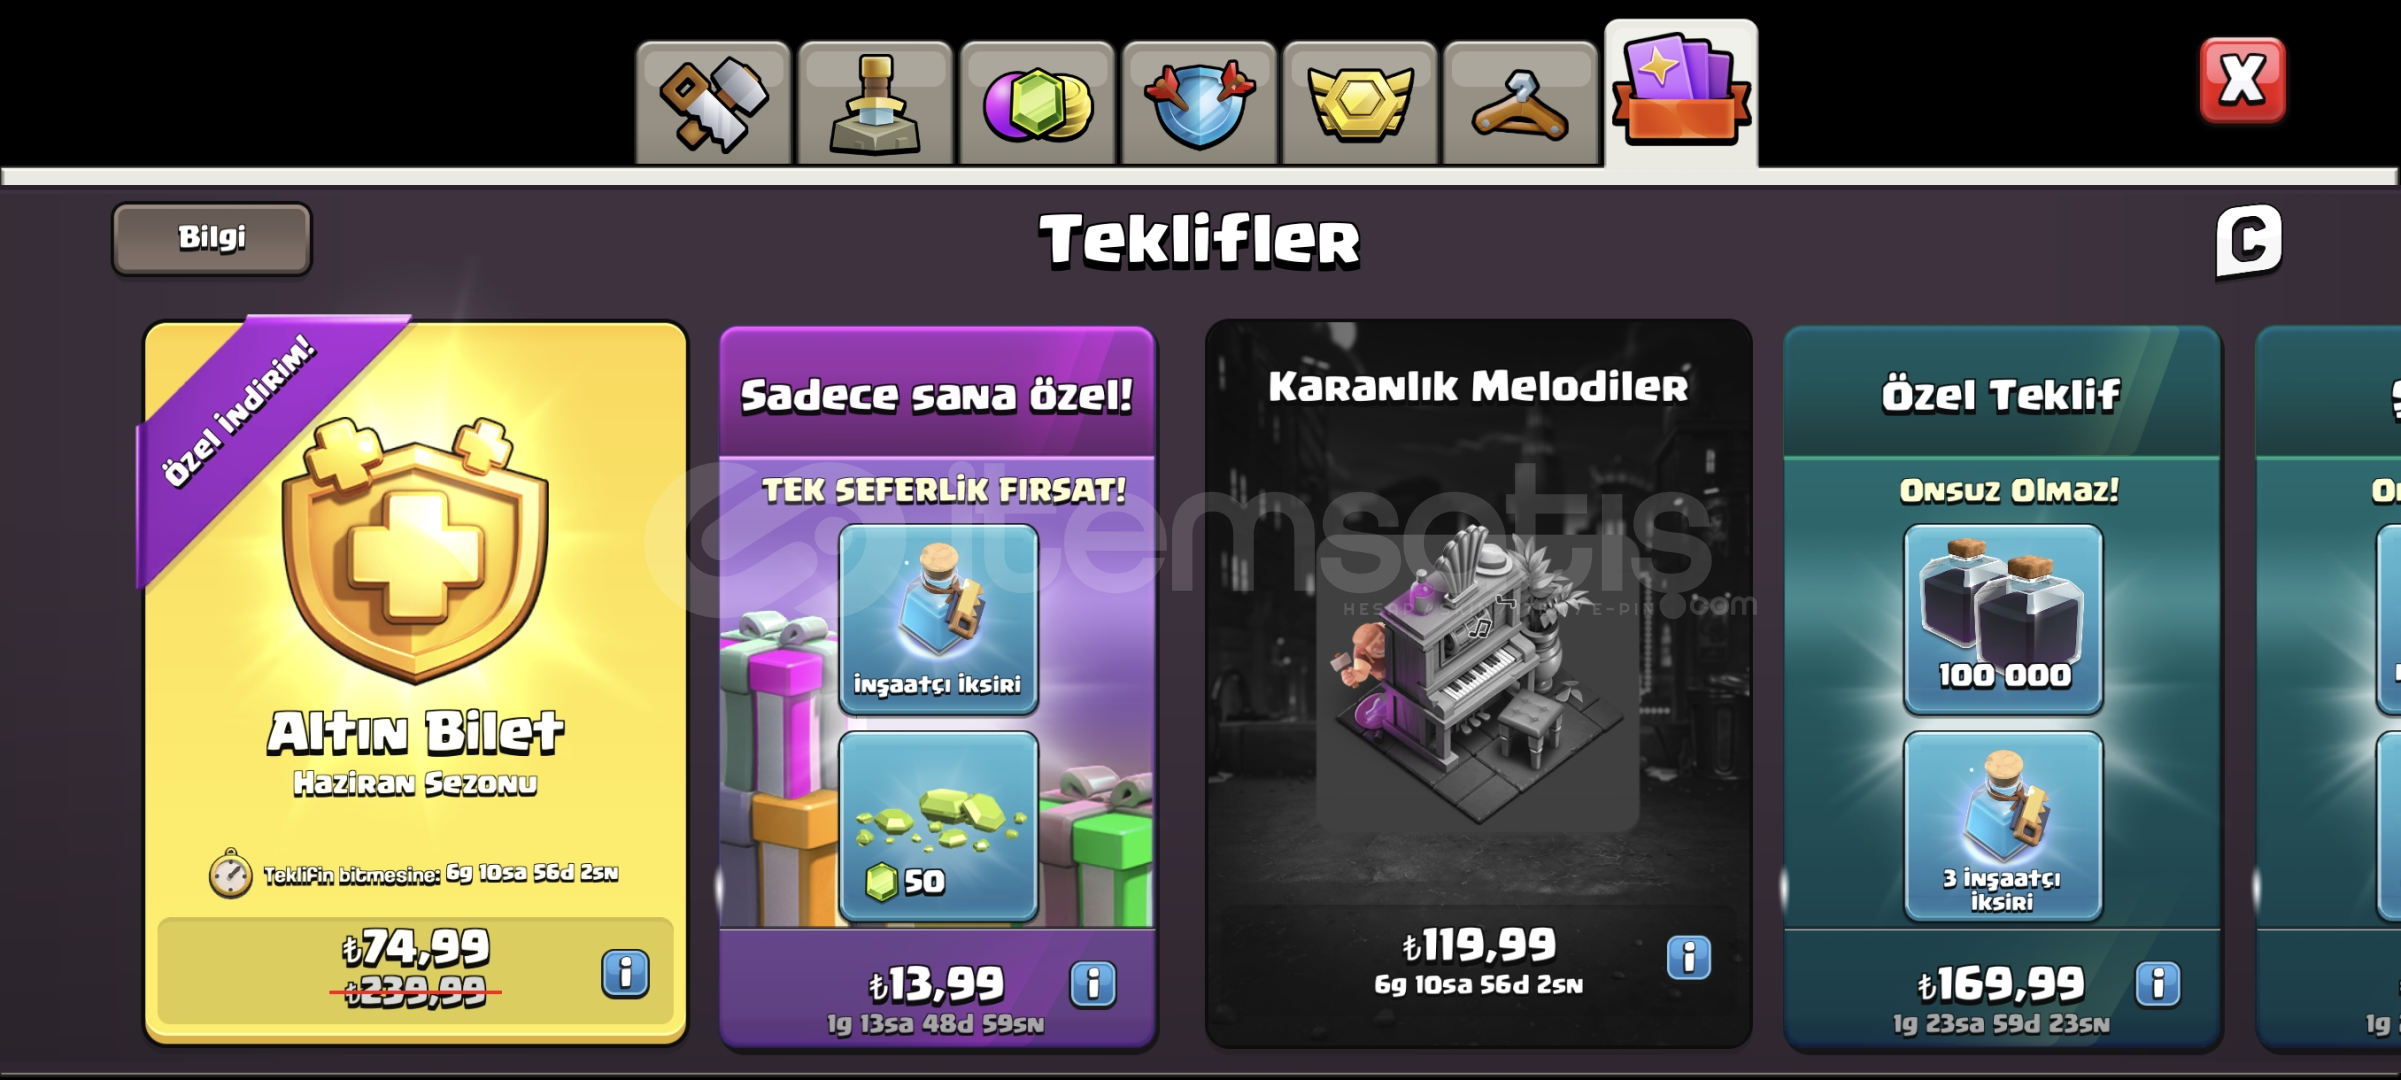2401x1080 pixels.
Task: Open the clothes hanger skins tab
Action: click(x=1521, y=104)
